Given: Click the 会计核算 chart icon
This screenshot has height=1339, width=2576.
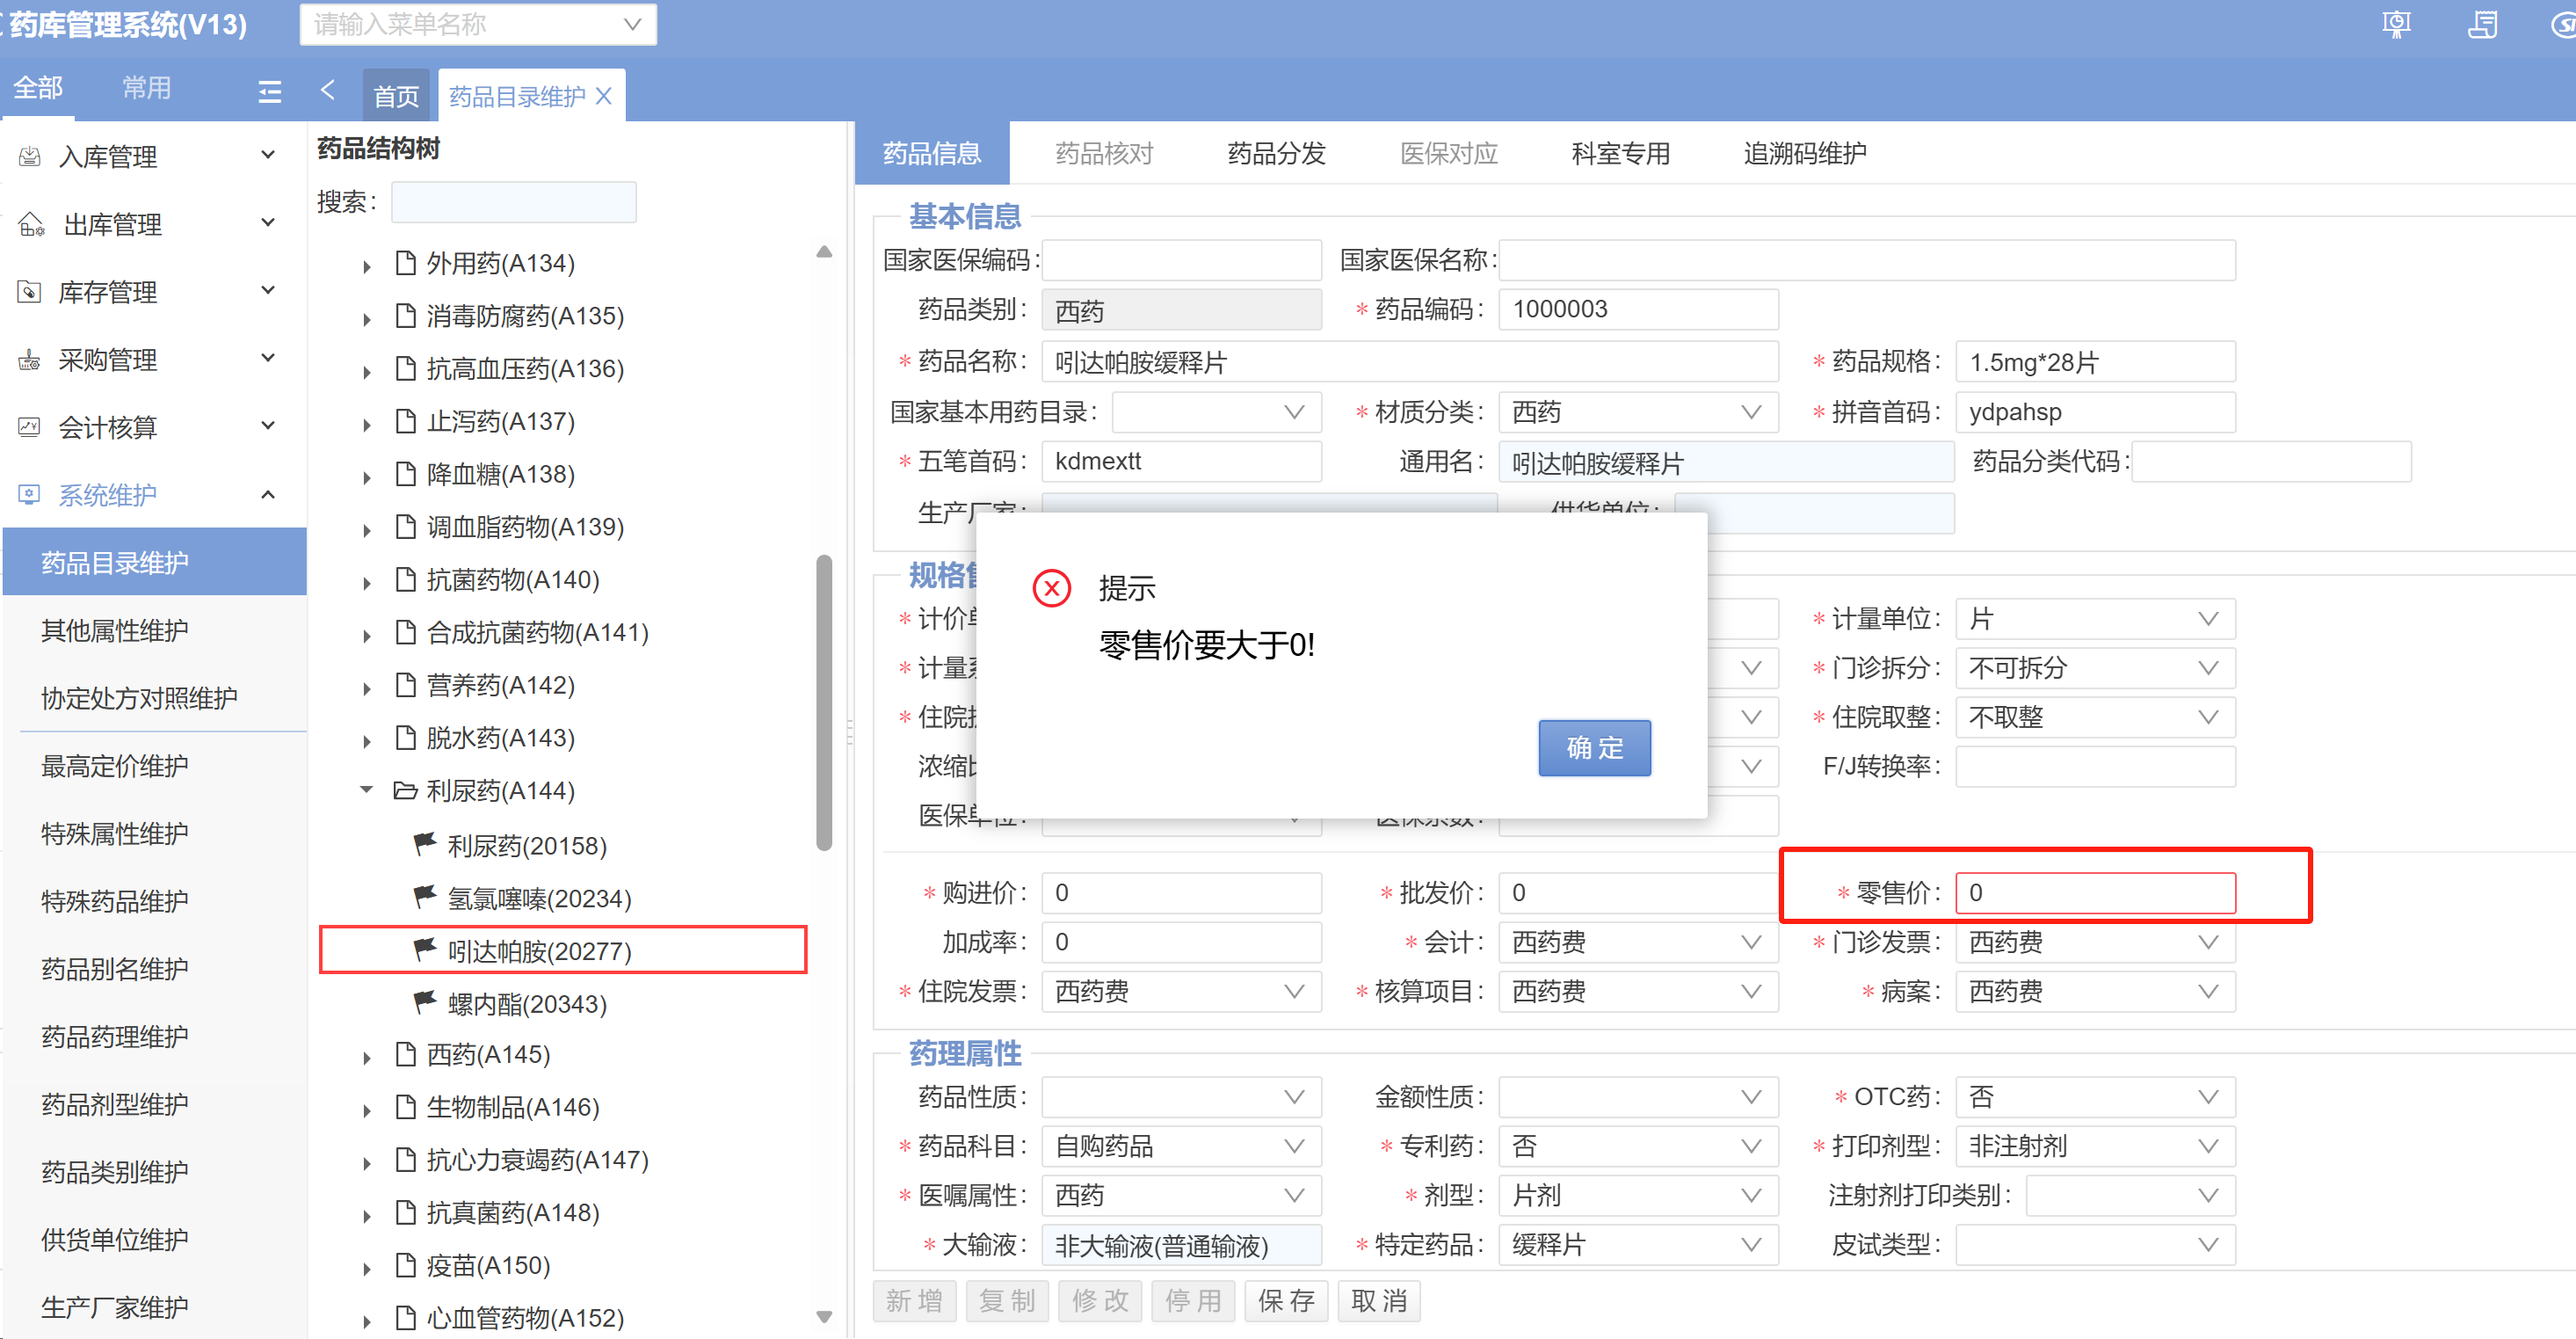Looking at the screenshot, I should pyautogui.click(x=30, y=427).
